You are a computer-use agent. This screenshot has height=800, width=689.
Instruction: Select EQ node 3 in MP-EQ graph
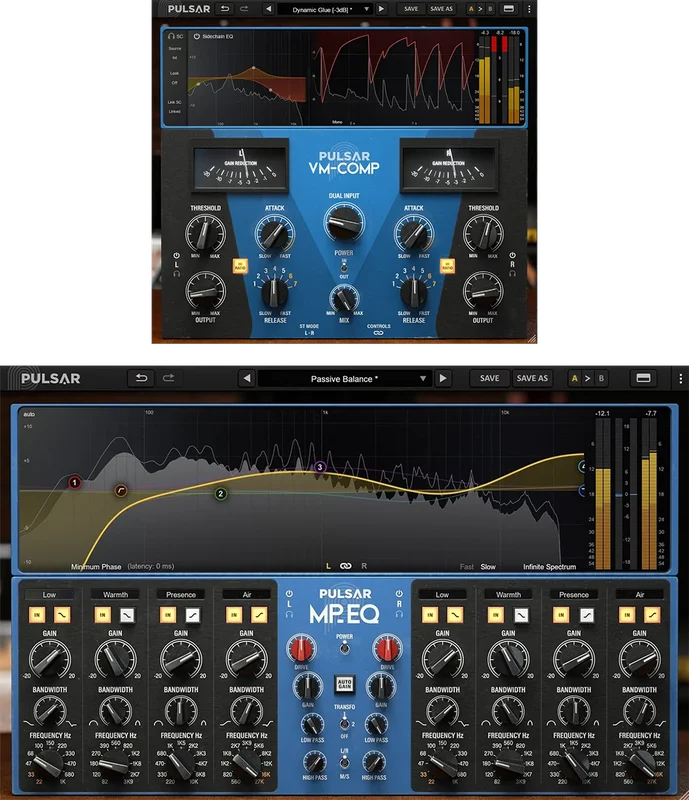tap(320, 467)
